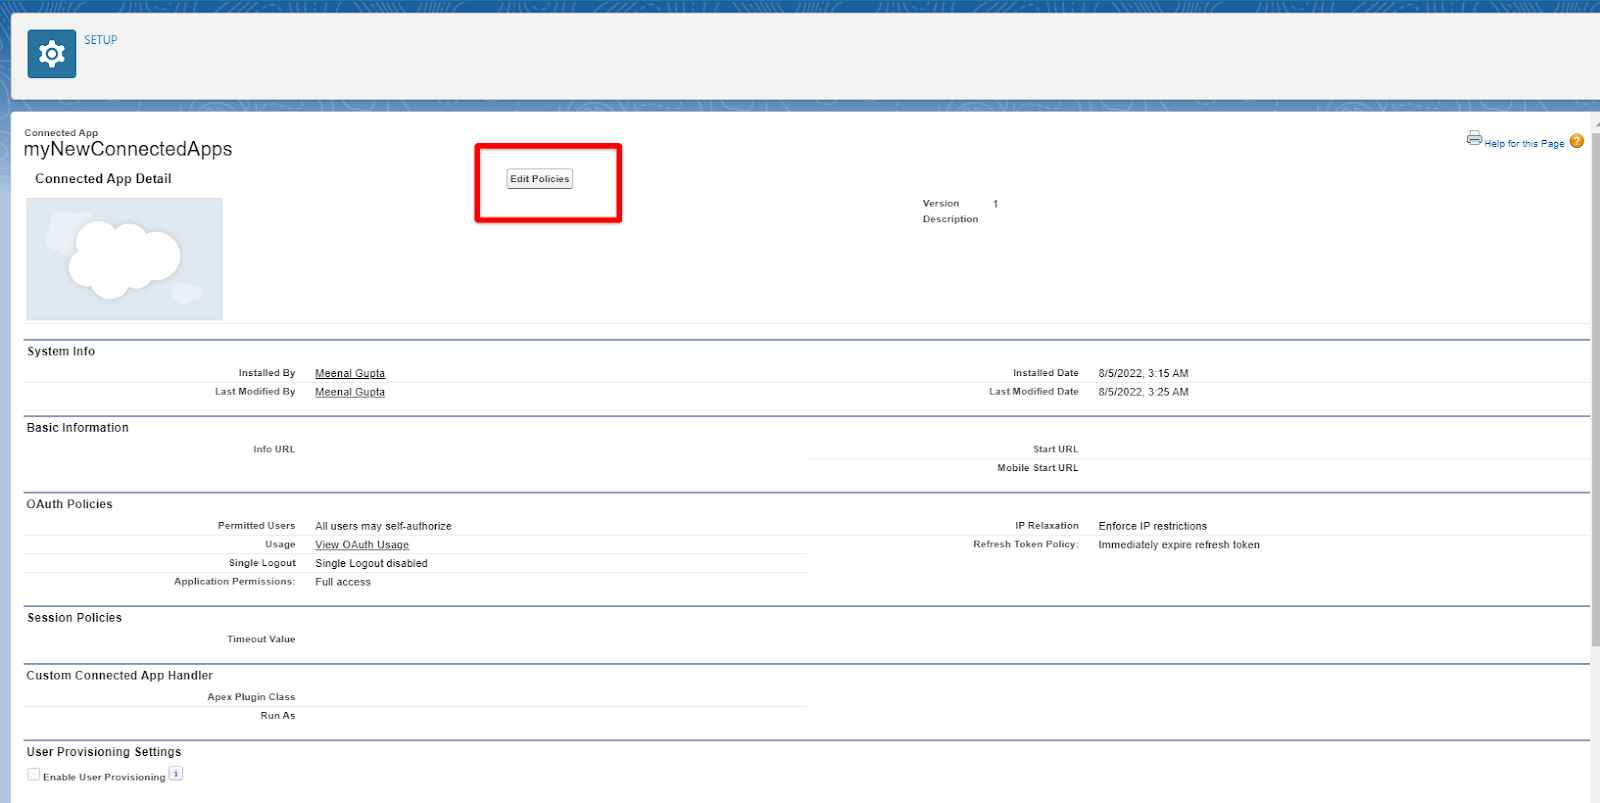
Task: Click 'Enforce IP restrictions' value
Action: click(x=1152, y=526)
